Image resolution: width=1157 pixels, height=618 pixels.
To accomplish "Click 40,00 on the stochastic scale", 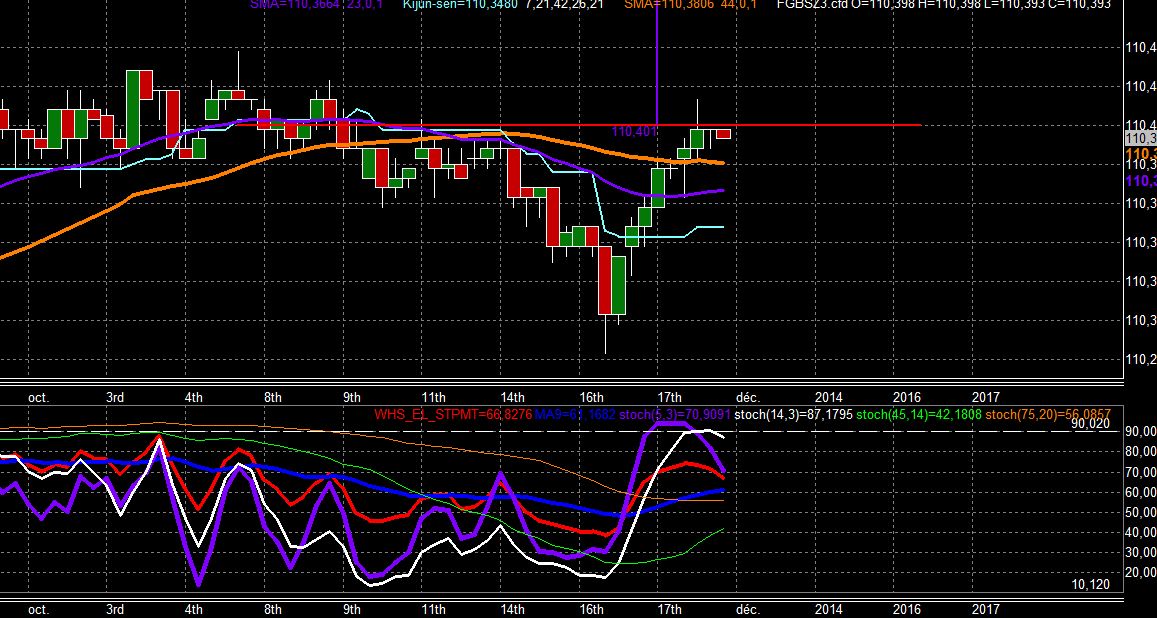I will pyautogui.click(x=1142, y=532).
